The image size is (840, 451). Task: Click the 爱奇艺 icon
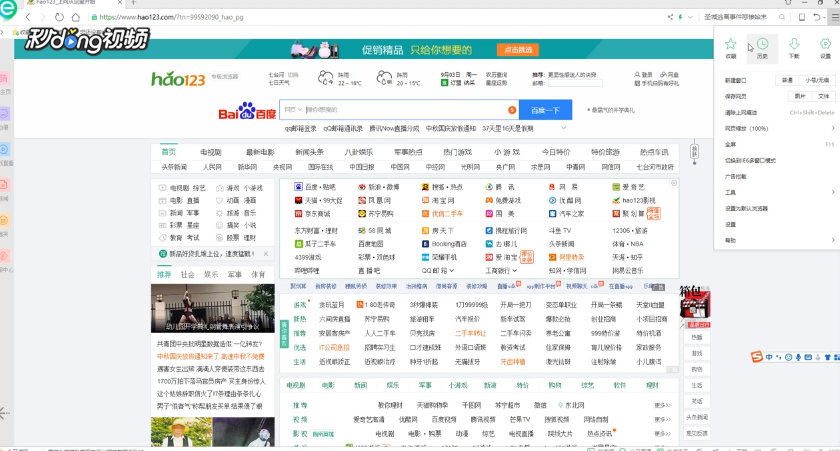pos(616,187)
